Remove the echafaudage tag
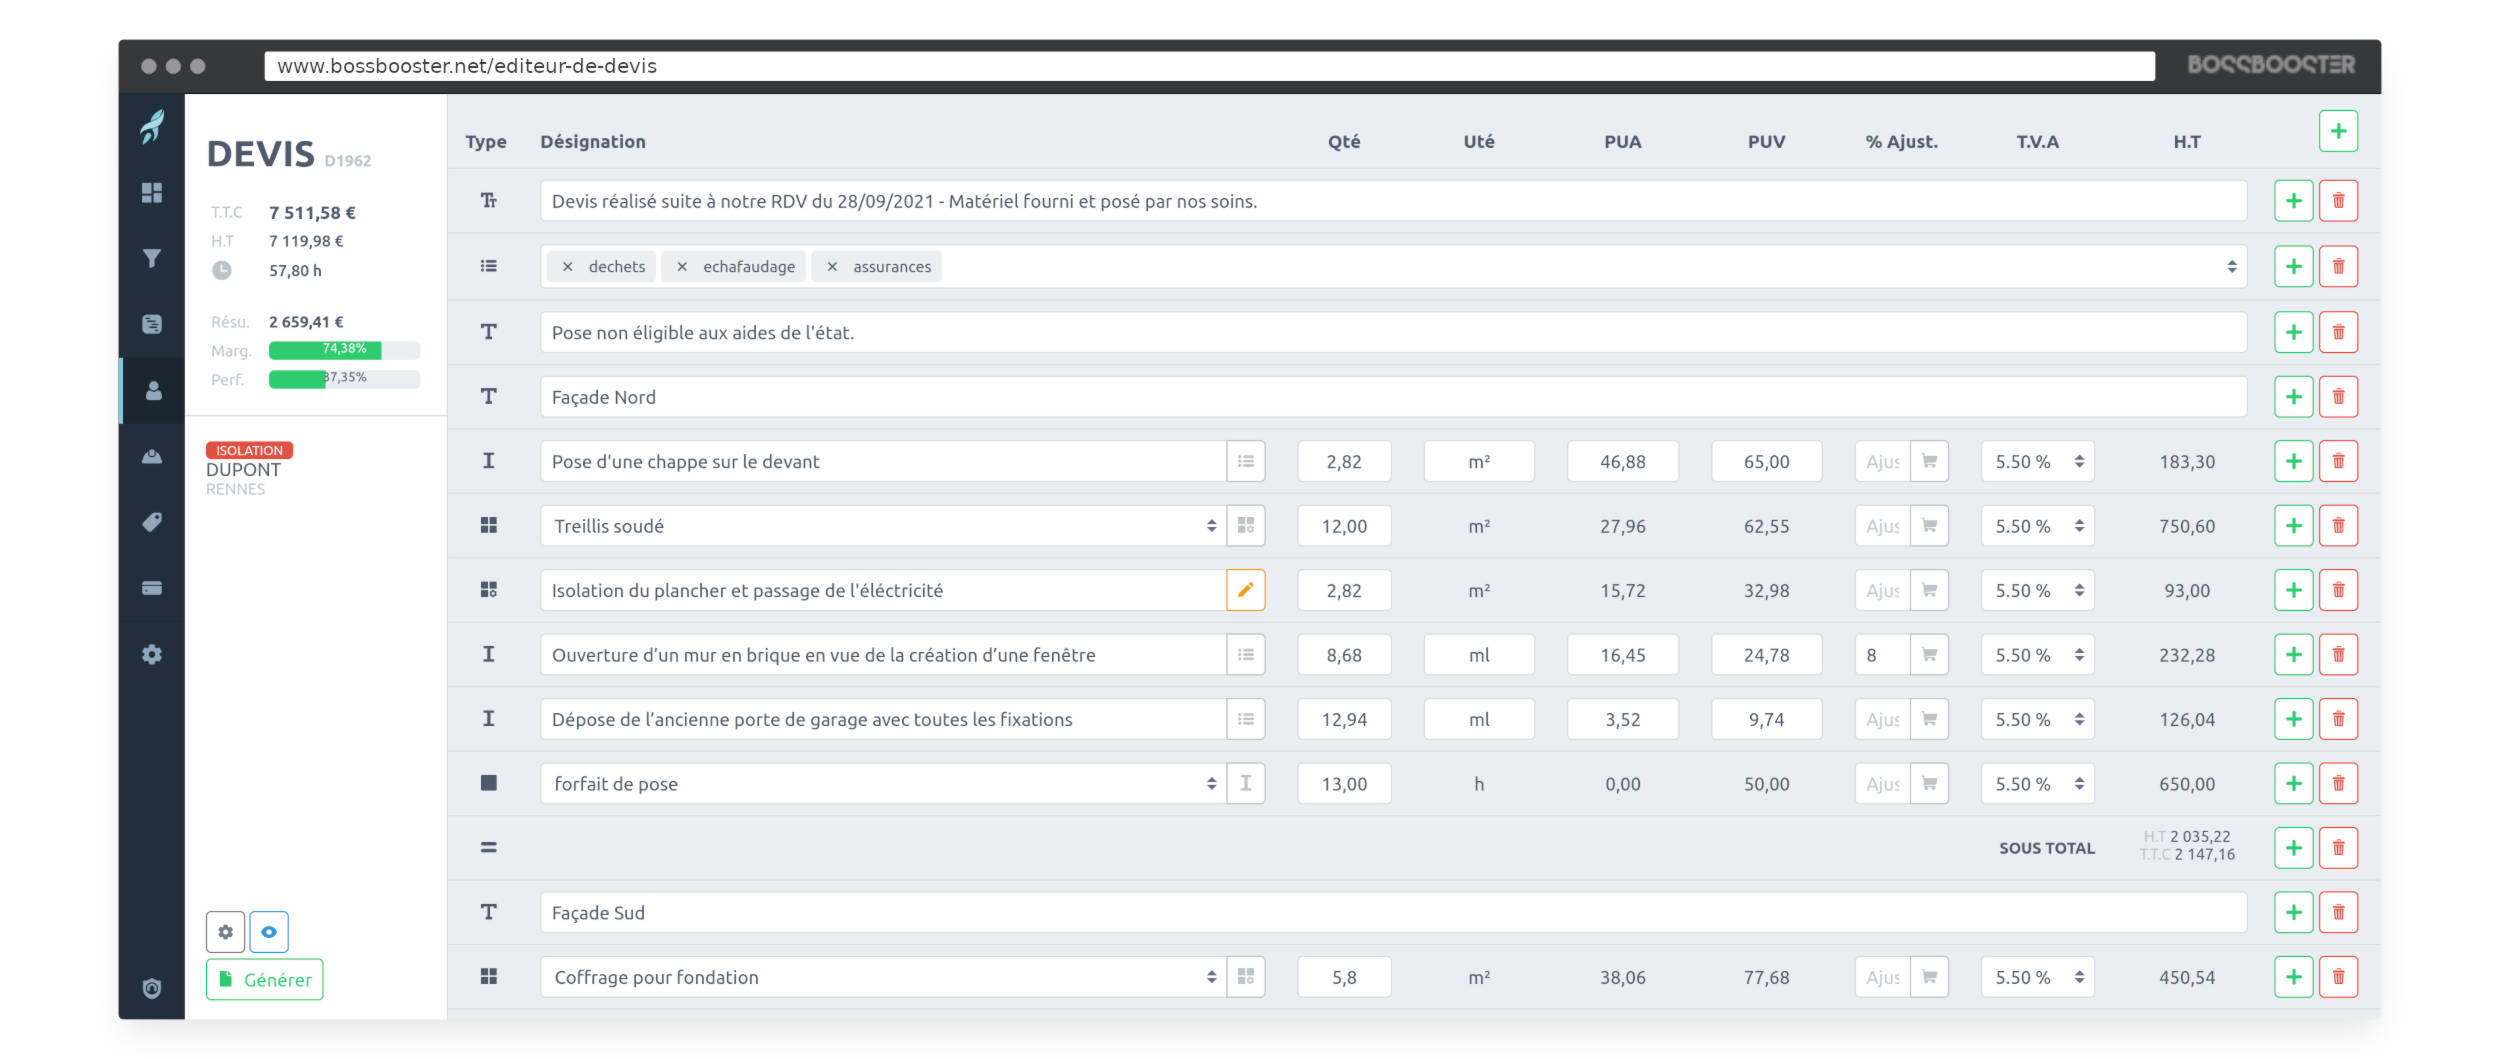 tap(681, 267)
